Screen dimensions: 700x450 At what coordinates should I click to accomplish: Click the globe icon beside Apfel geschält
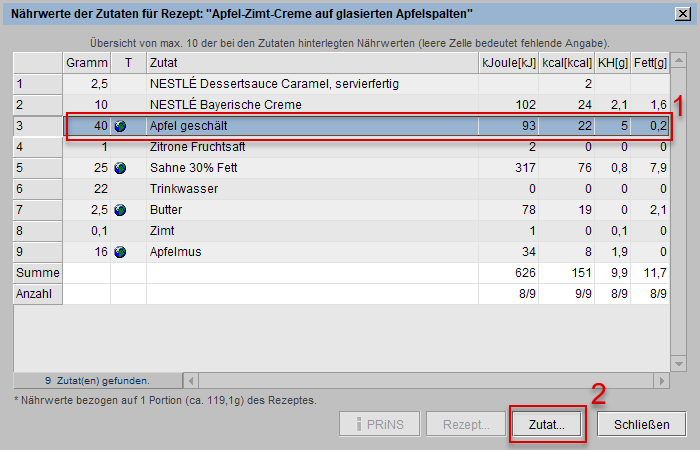pyautogui.click(x=120, y=126)
